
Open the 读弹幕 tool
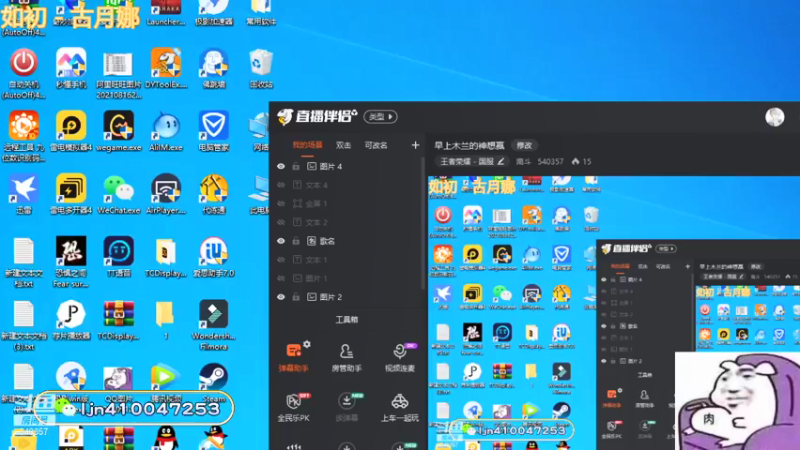point(346,407)
